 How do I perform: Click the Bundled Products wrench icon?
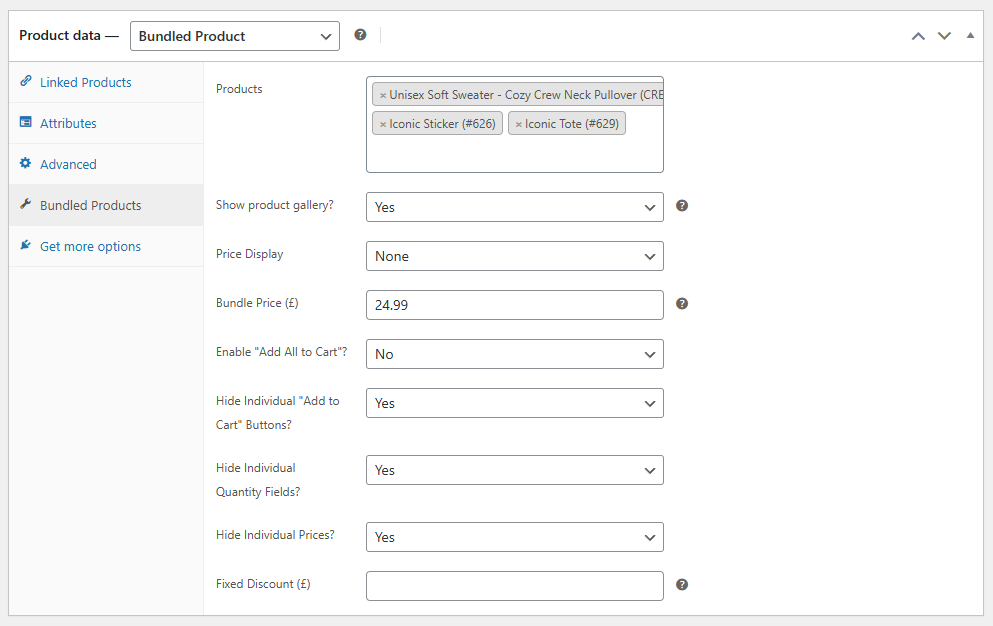pyautogui.click(x=25, y=205)
